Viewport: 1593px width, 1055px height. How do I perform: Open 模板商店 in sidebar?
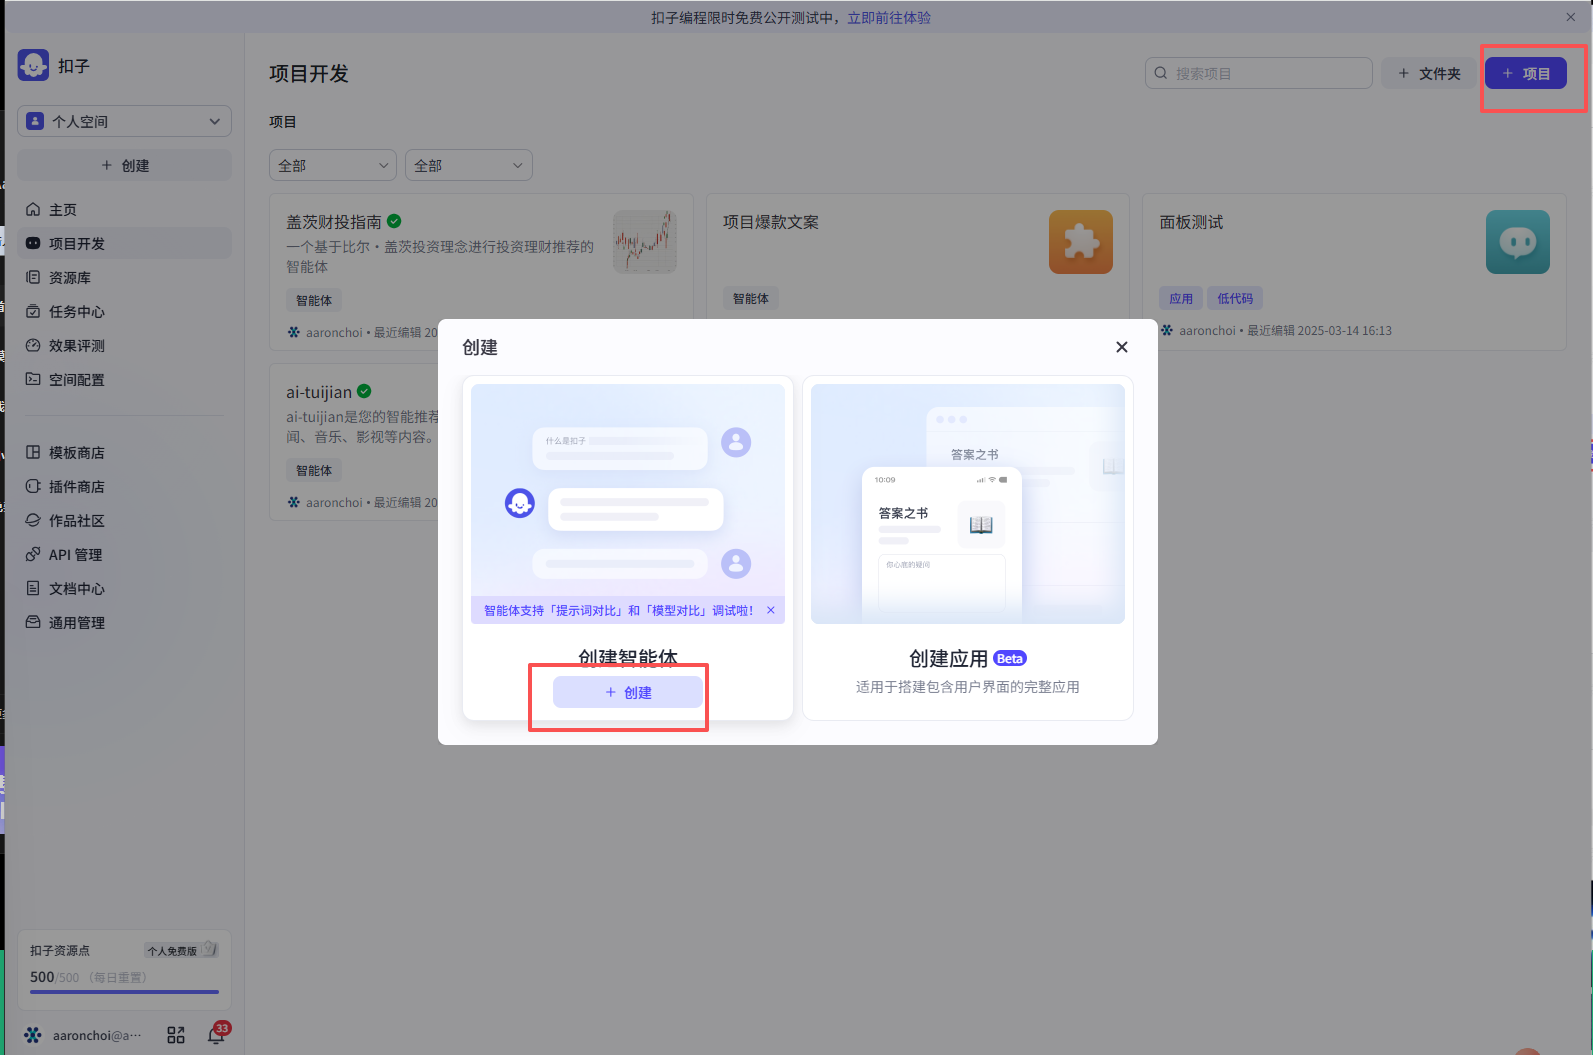click(124, 452)
